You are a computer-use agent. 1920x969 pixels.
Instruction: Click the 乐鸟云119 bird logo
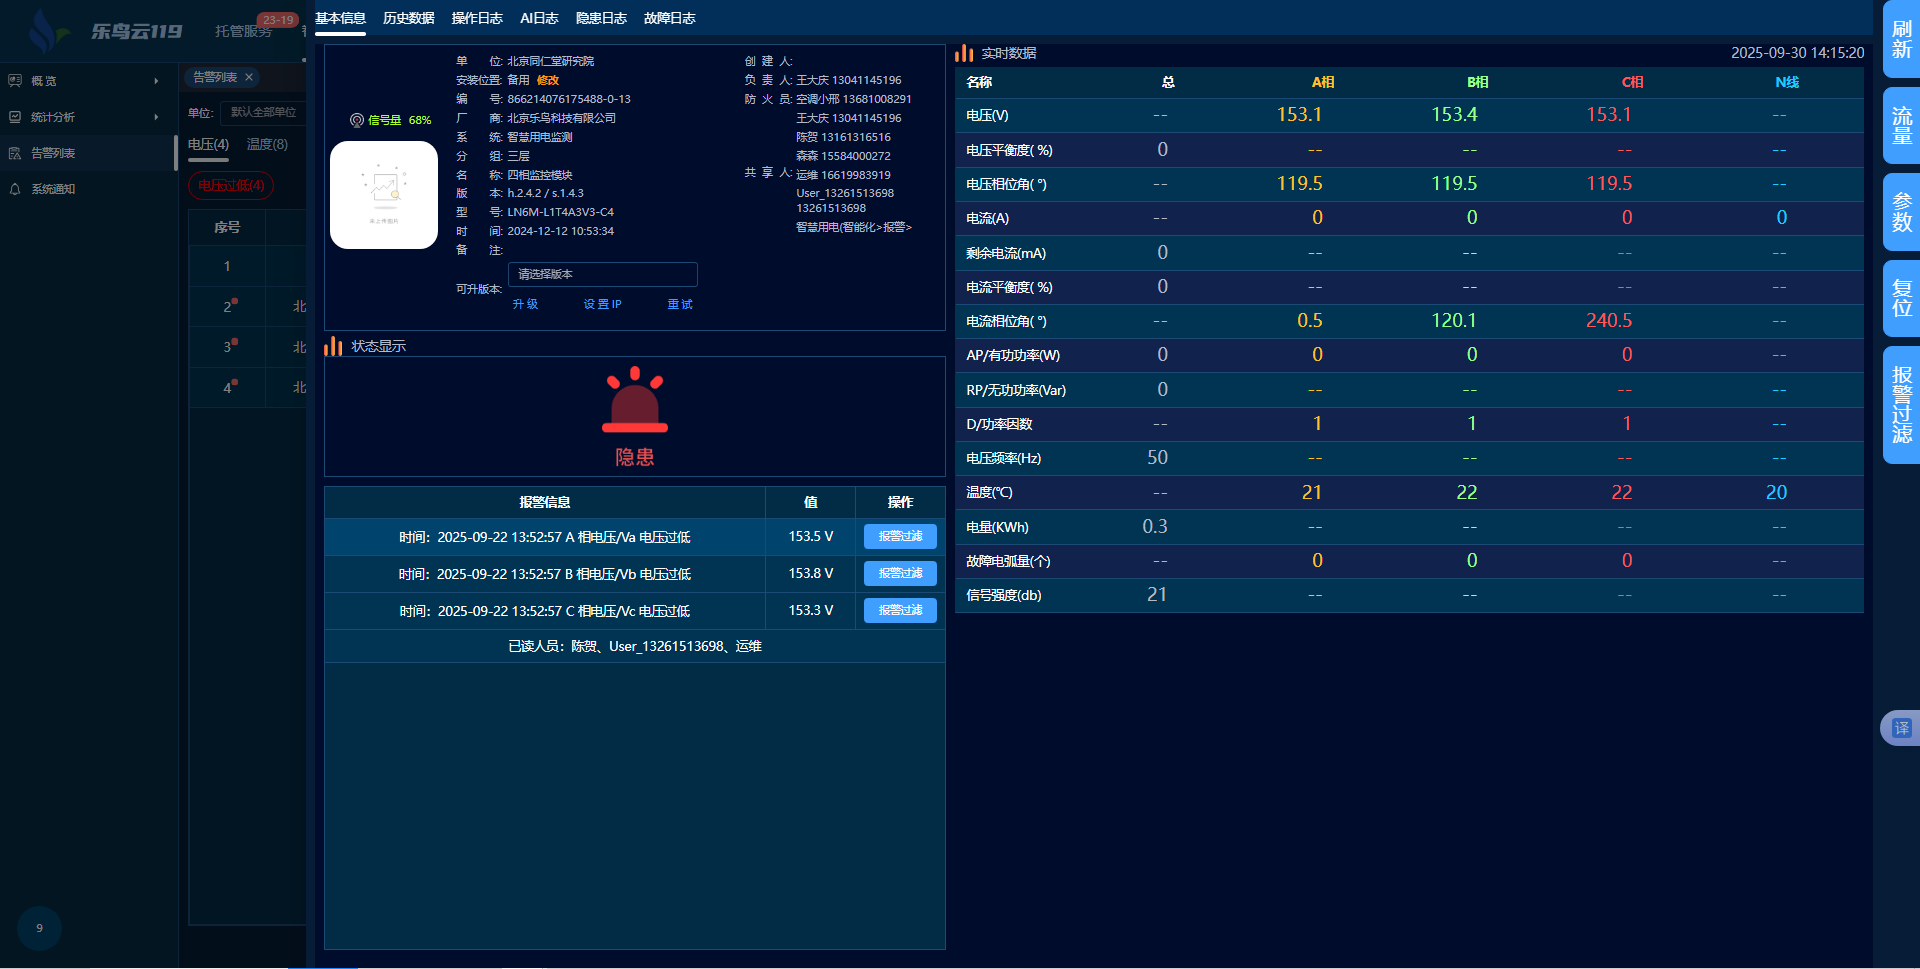click(45, 31)
